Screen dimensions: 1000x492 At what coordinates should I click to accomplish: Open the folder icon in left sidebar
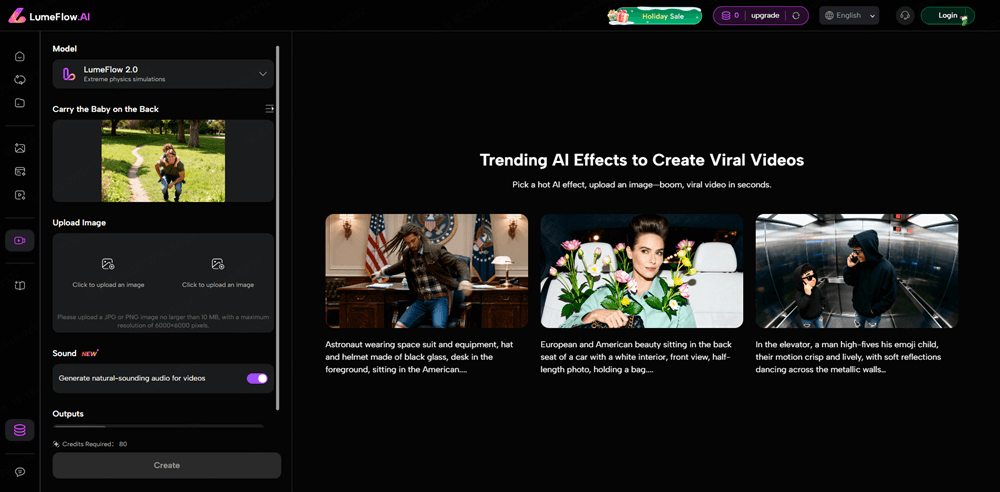pos(20,103)
